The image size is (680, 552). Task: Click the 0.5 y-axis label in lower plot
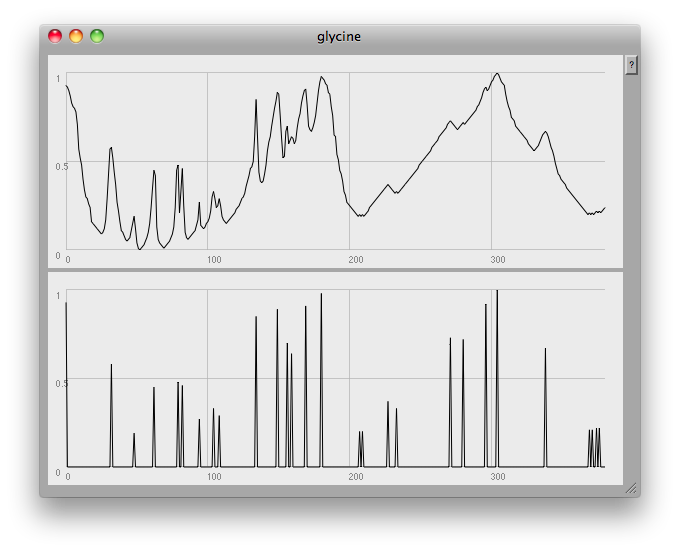coord(59,383)
